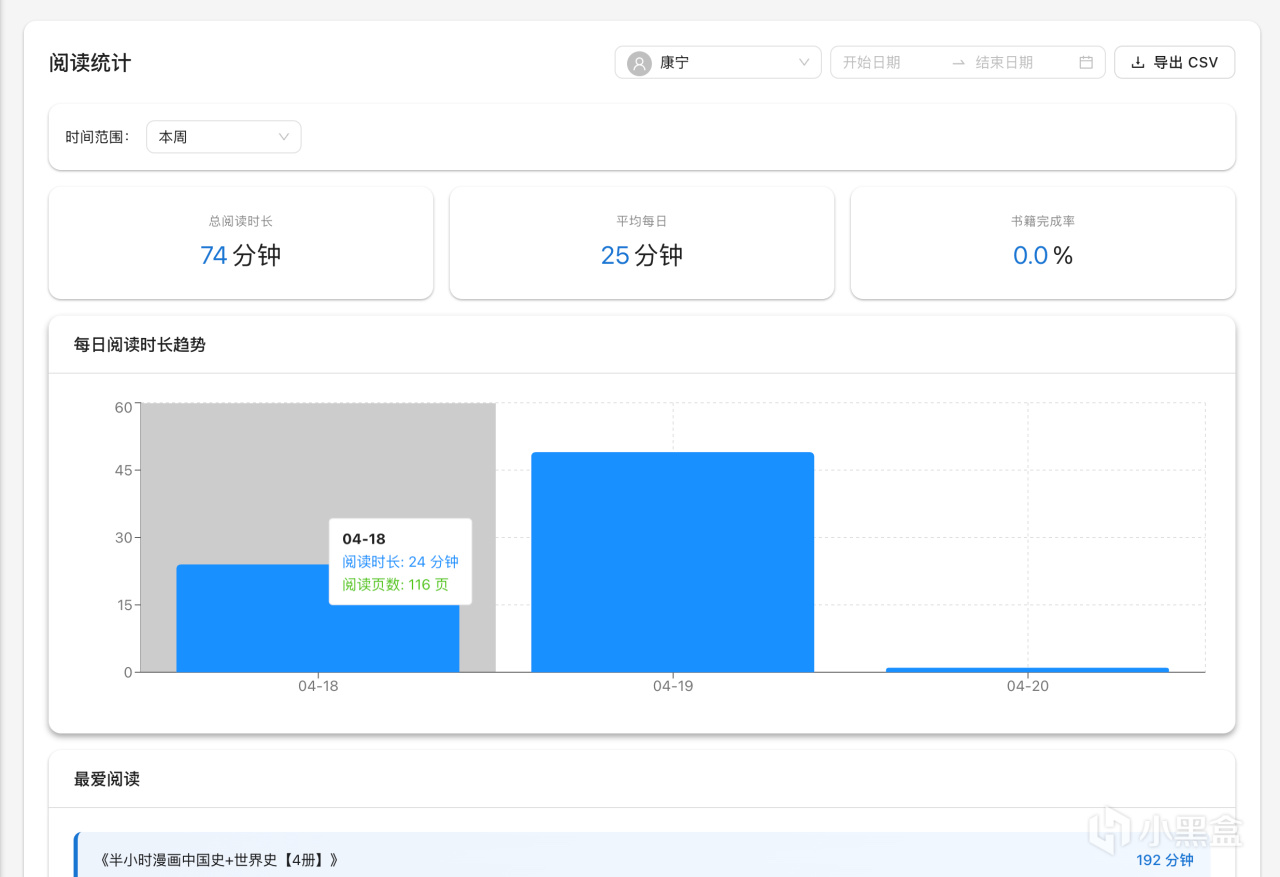Screen dimensions: 1280x877
Task: Click the 平均每日 25 分钟 card
Action: [x=642, y=243]
